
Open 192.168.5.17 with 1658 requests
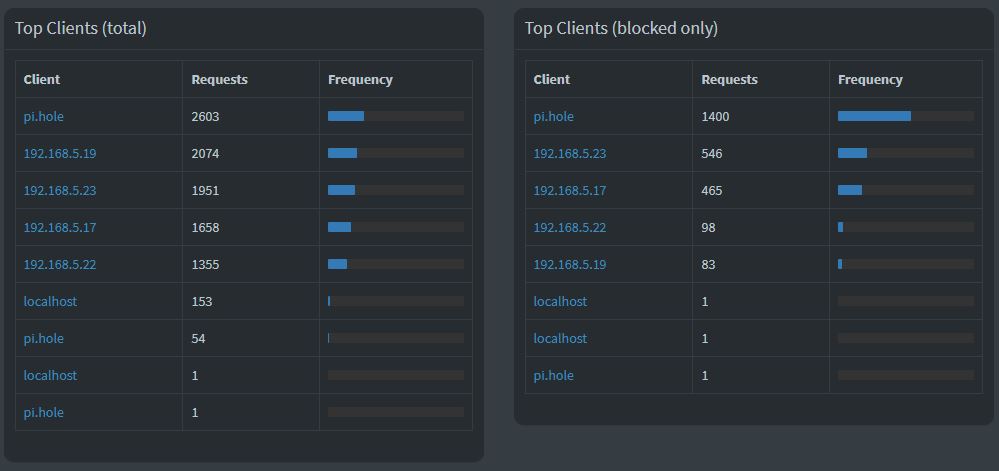pyautogui.click(x=60, y=228)
